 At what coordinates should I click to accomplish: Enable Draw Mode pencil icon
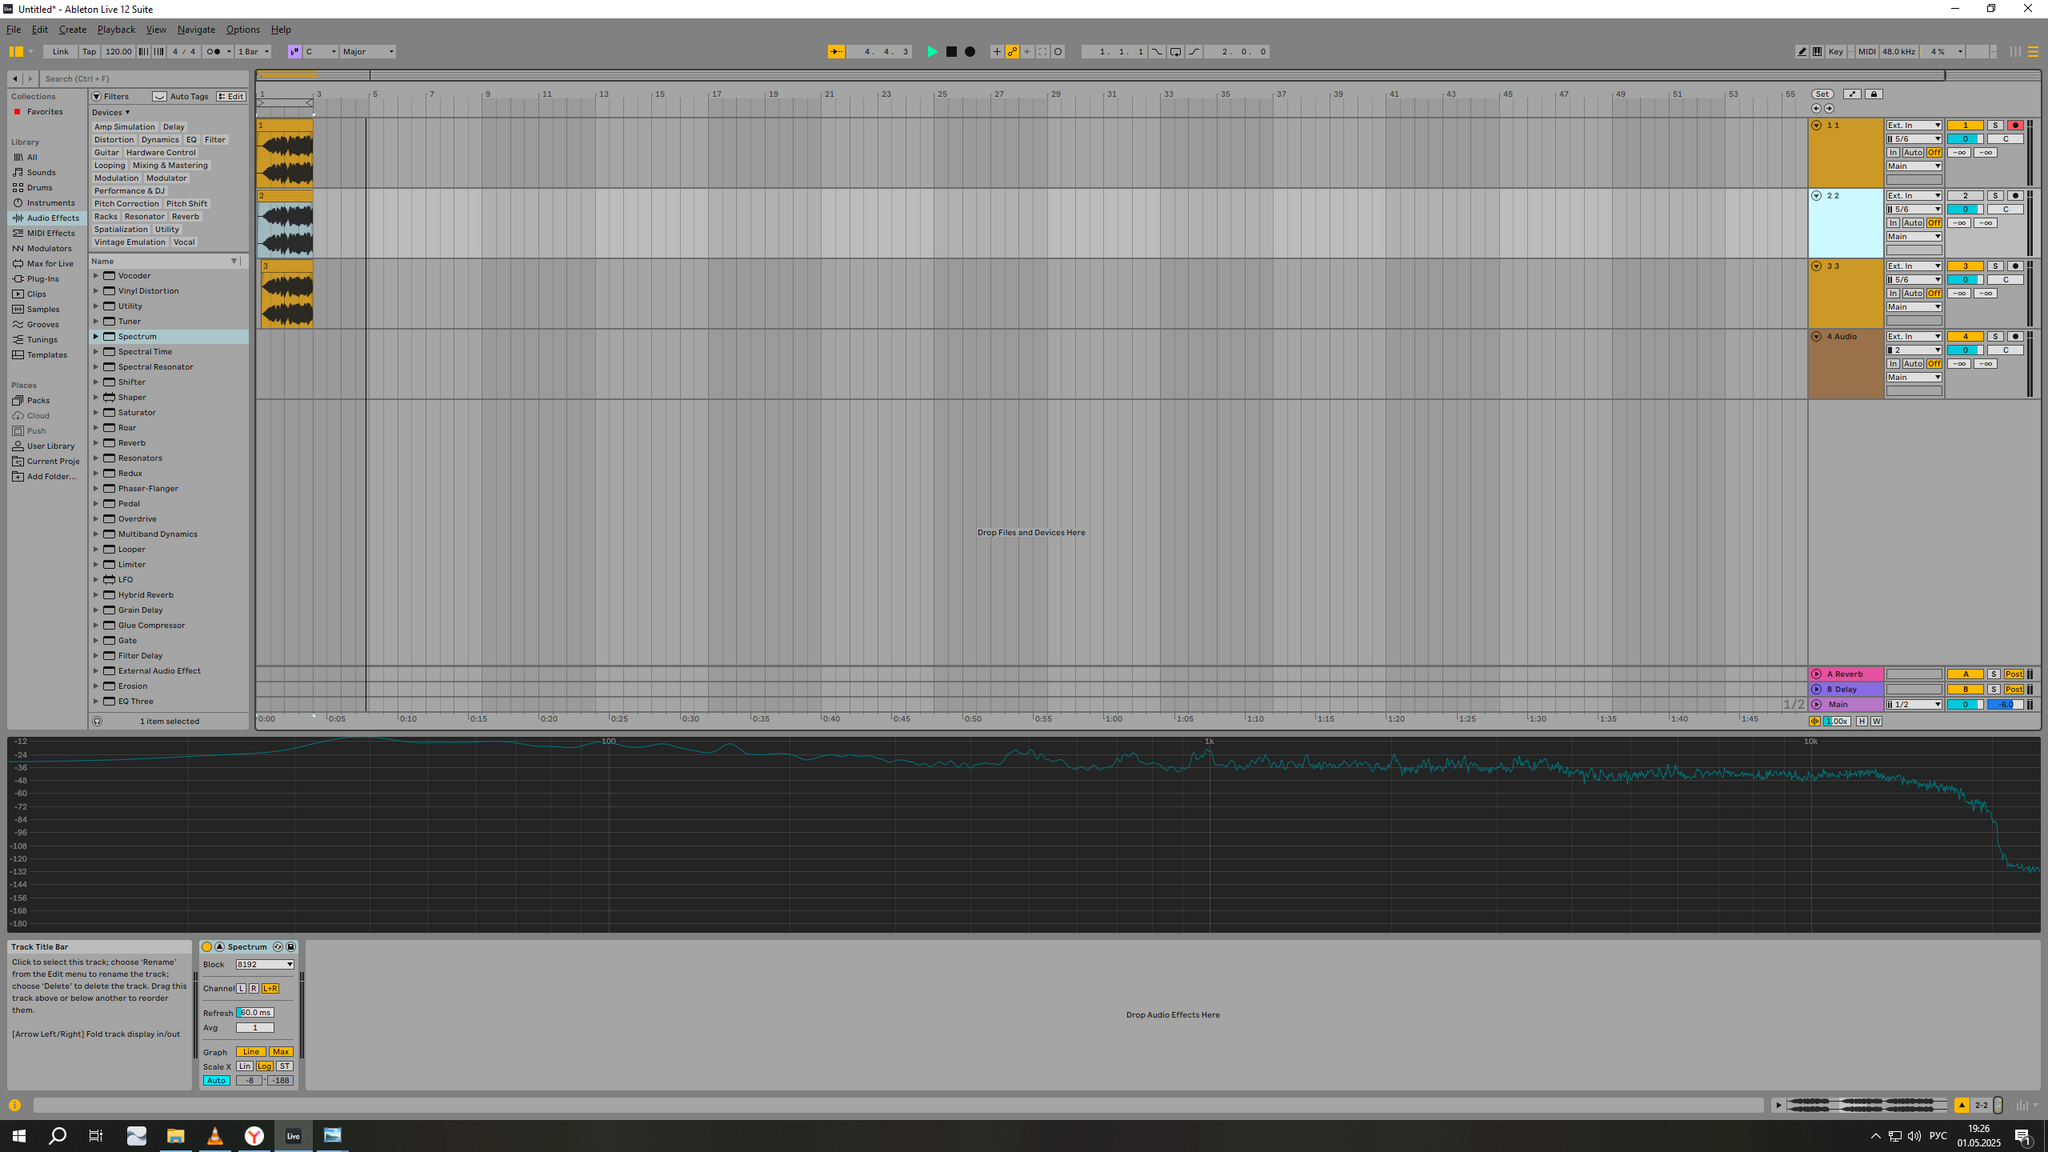[x=1802, y=52]
